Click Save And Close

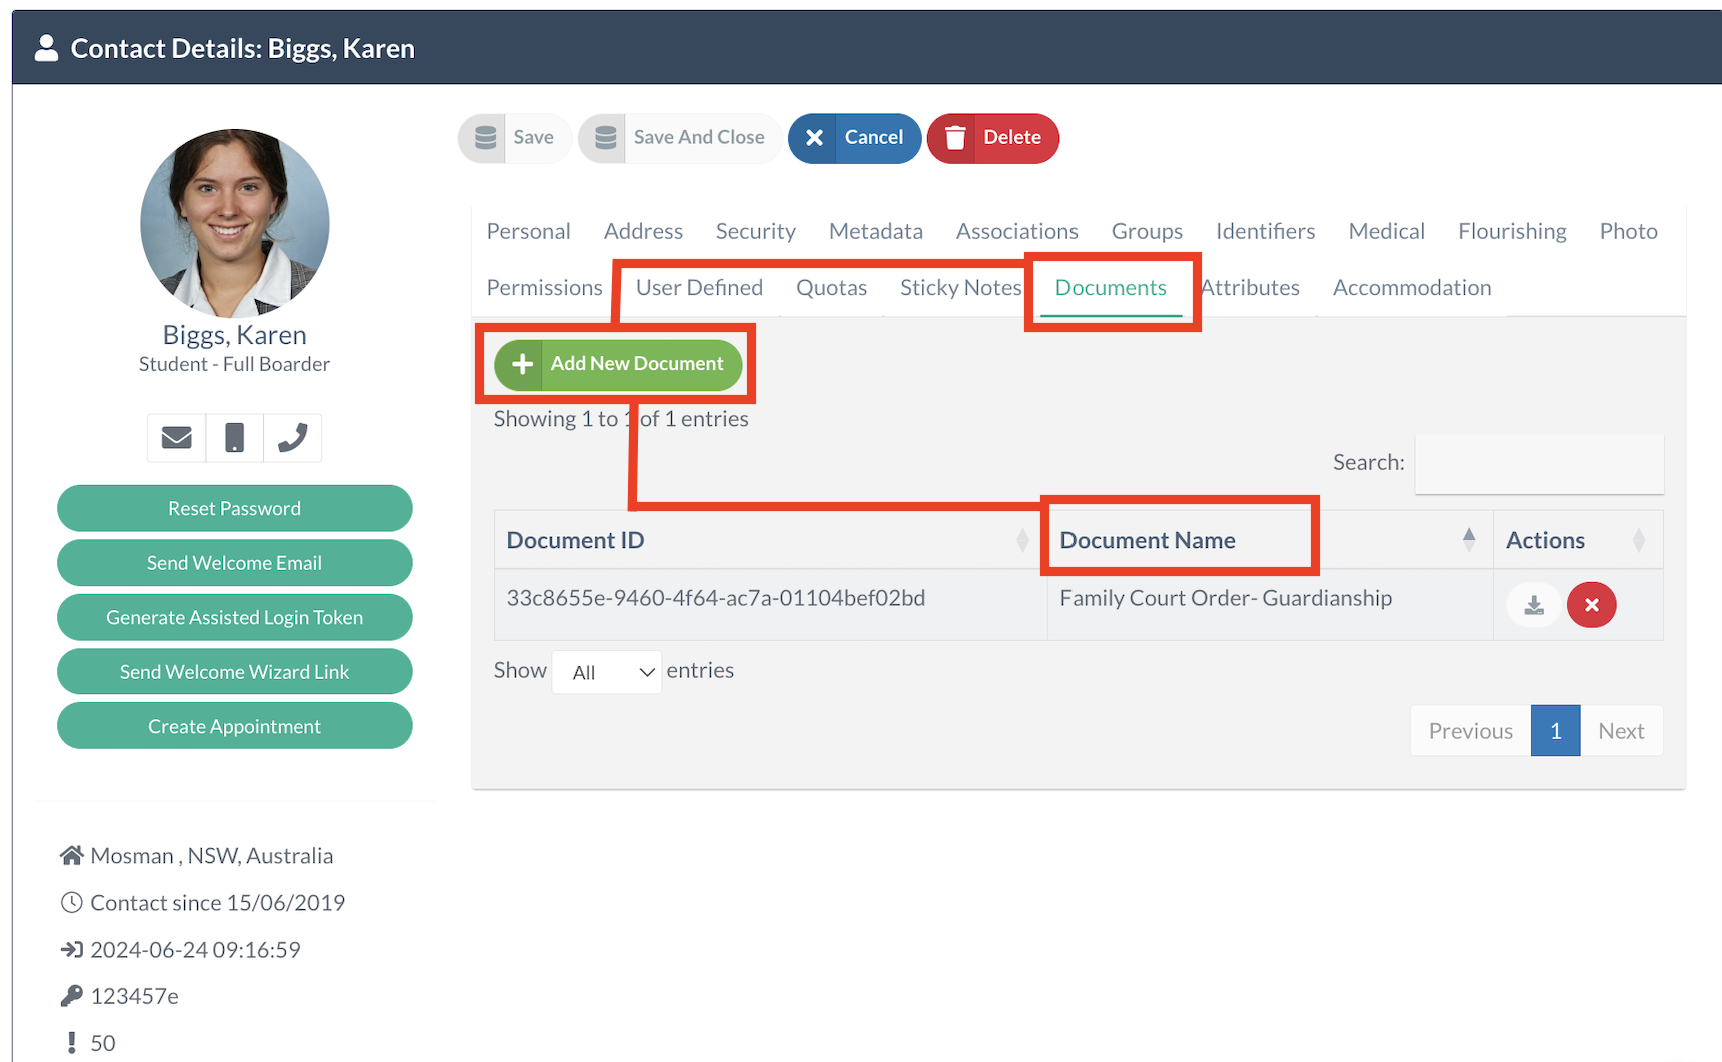pyautogui.click(x=680, y=138)
